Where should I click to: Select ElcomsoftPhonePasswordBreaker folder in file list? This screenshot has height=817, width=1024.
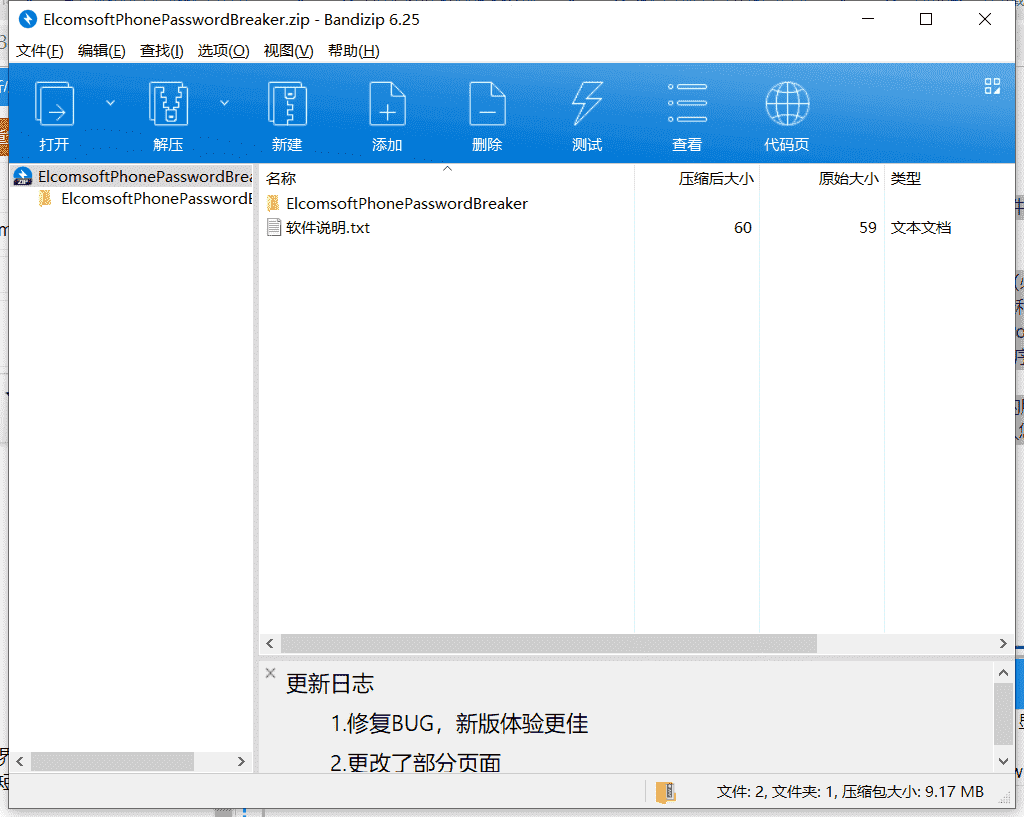click(x=406, y=204)
